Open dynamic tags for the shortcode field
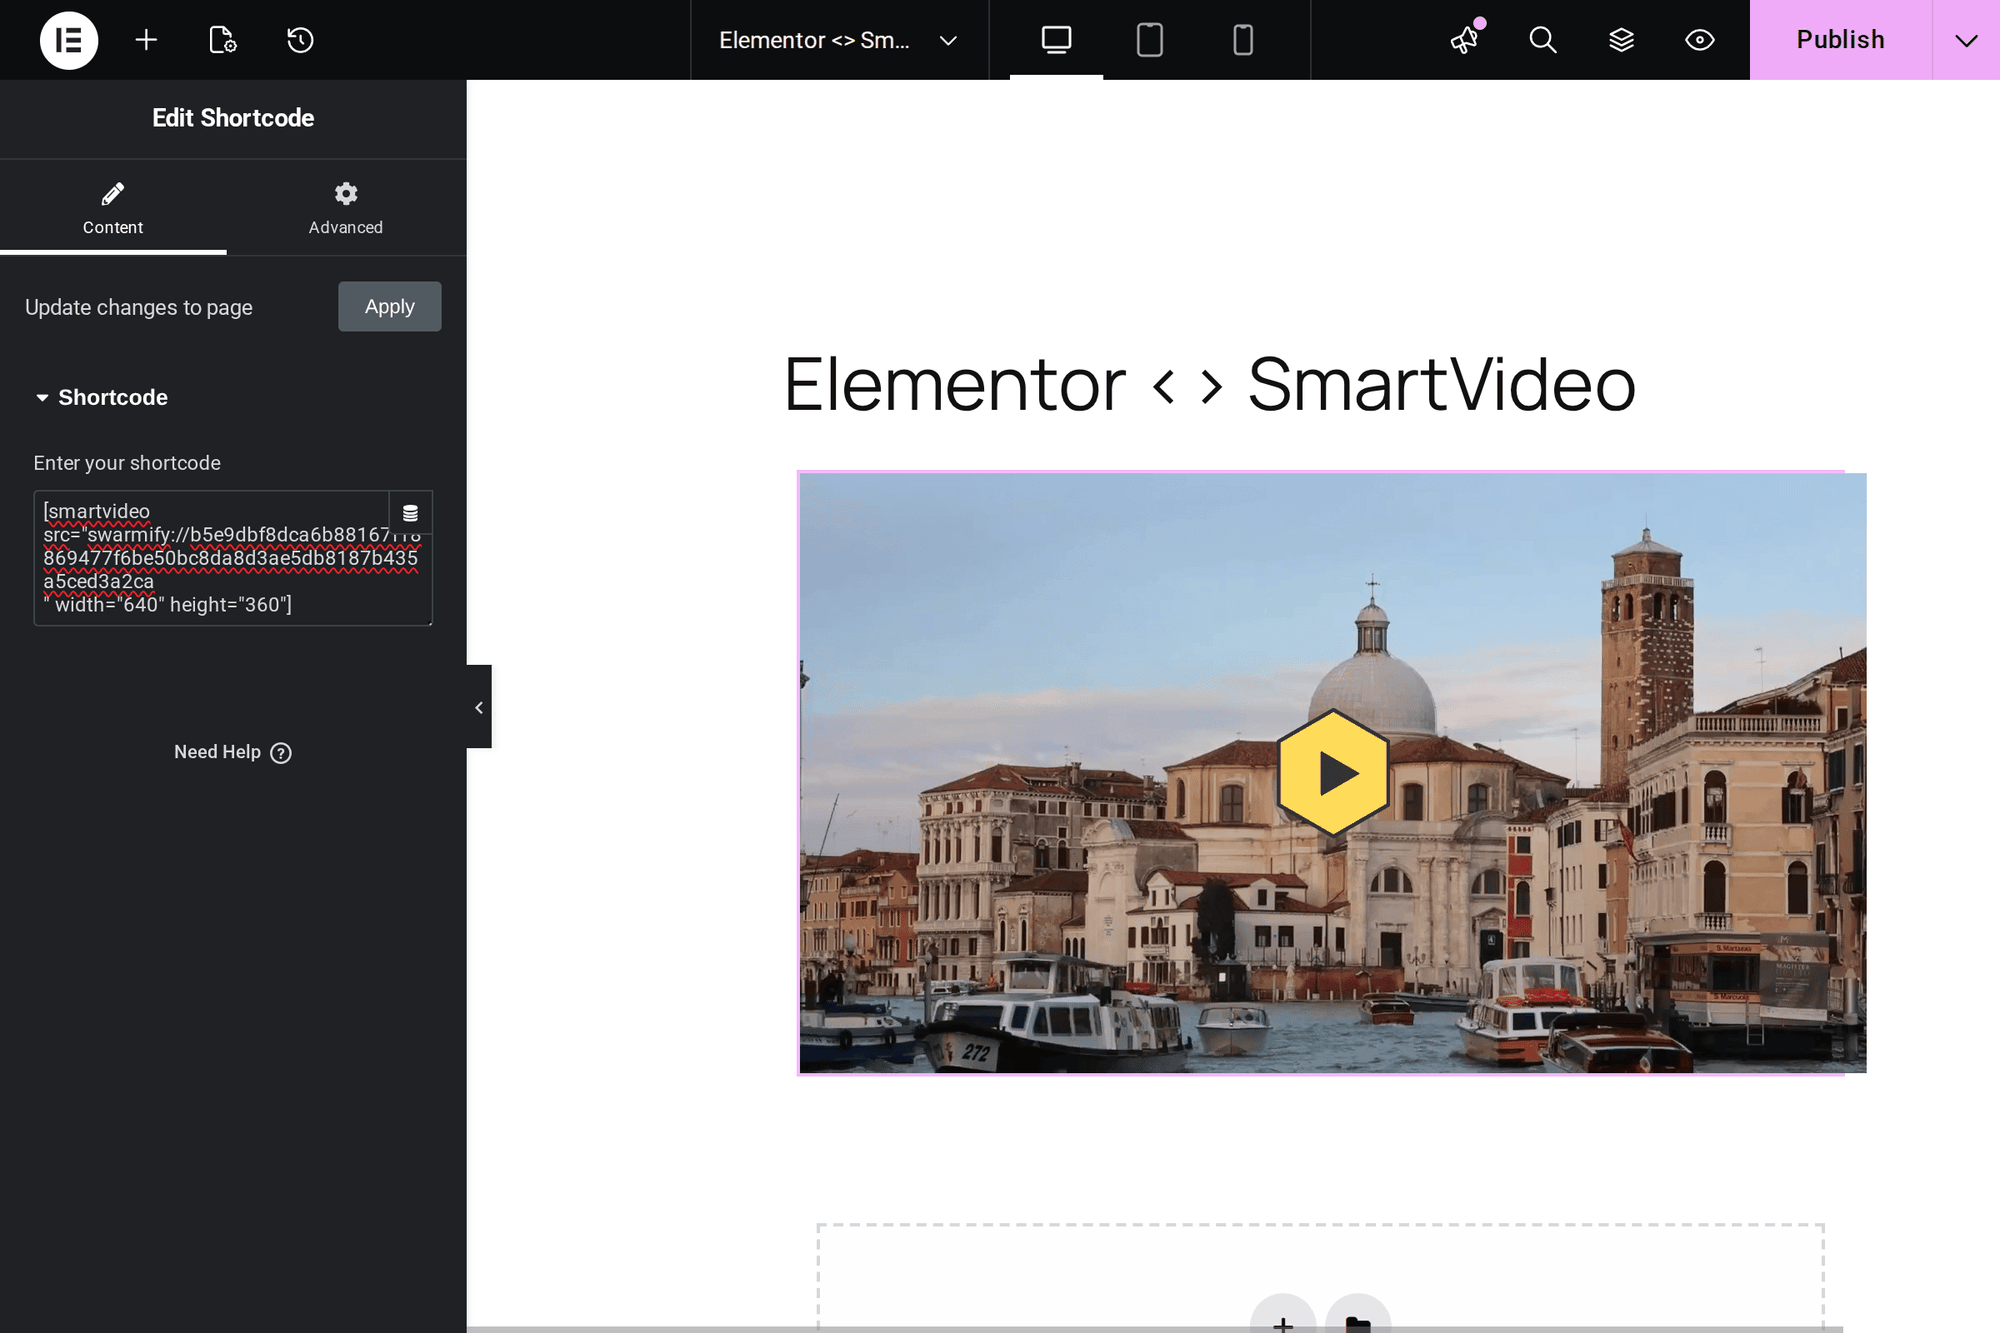2000x1333 pixels. coord(410,512)
